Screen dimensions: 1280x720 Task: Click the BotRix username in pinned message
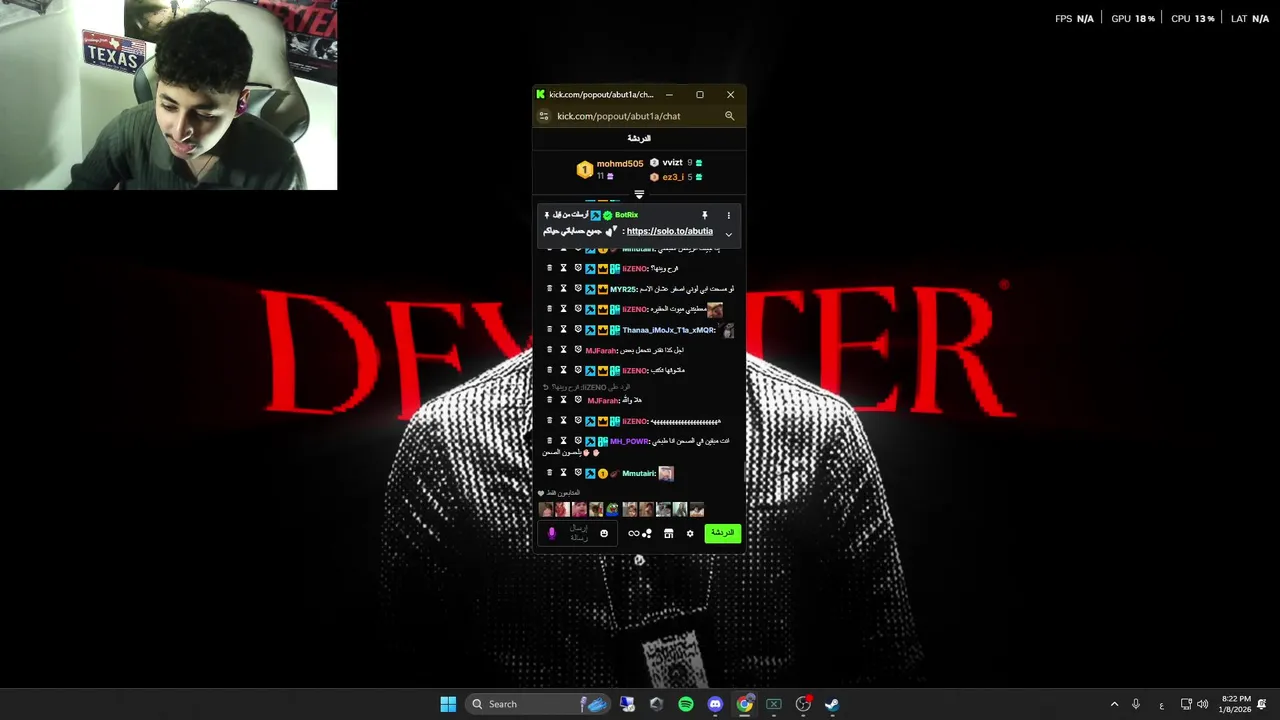coord(626,215)
